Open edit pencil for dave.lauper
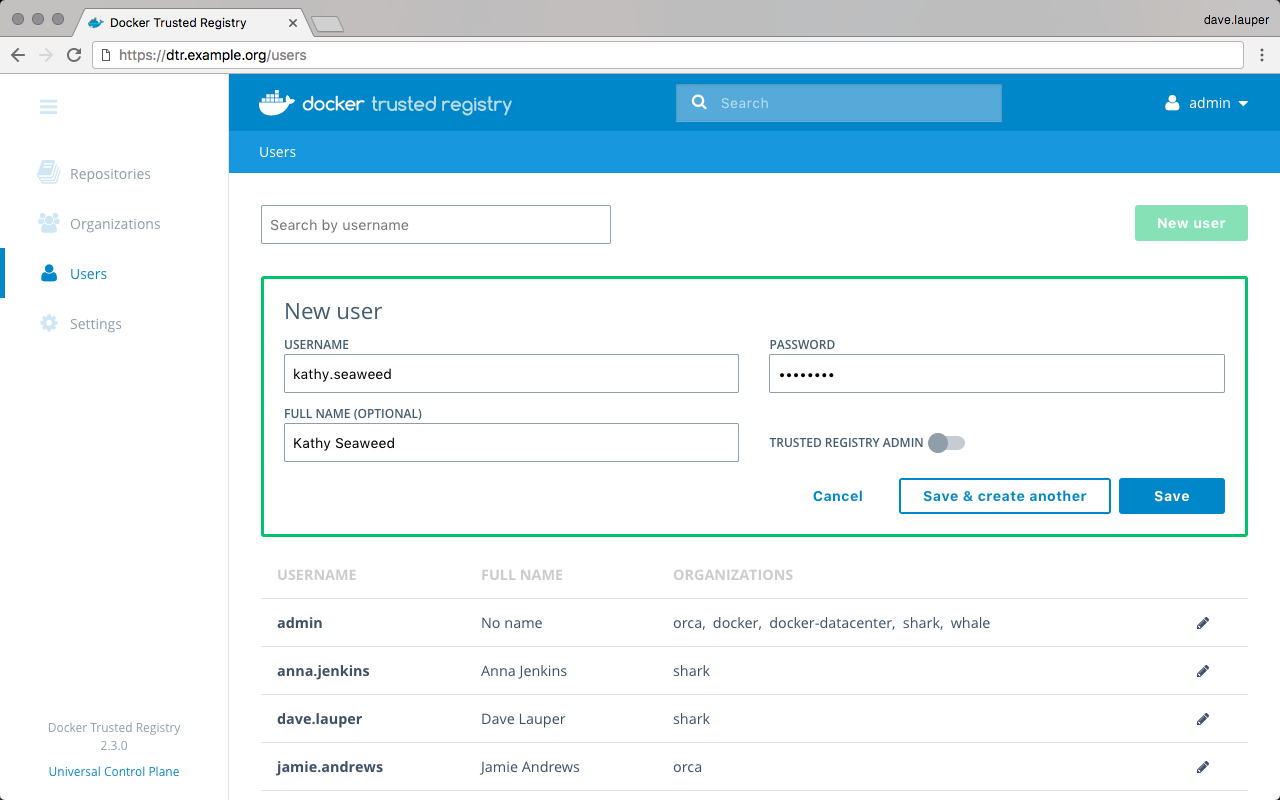Screen dimensions: 1280x800 pos(1203,719)
